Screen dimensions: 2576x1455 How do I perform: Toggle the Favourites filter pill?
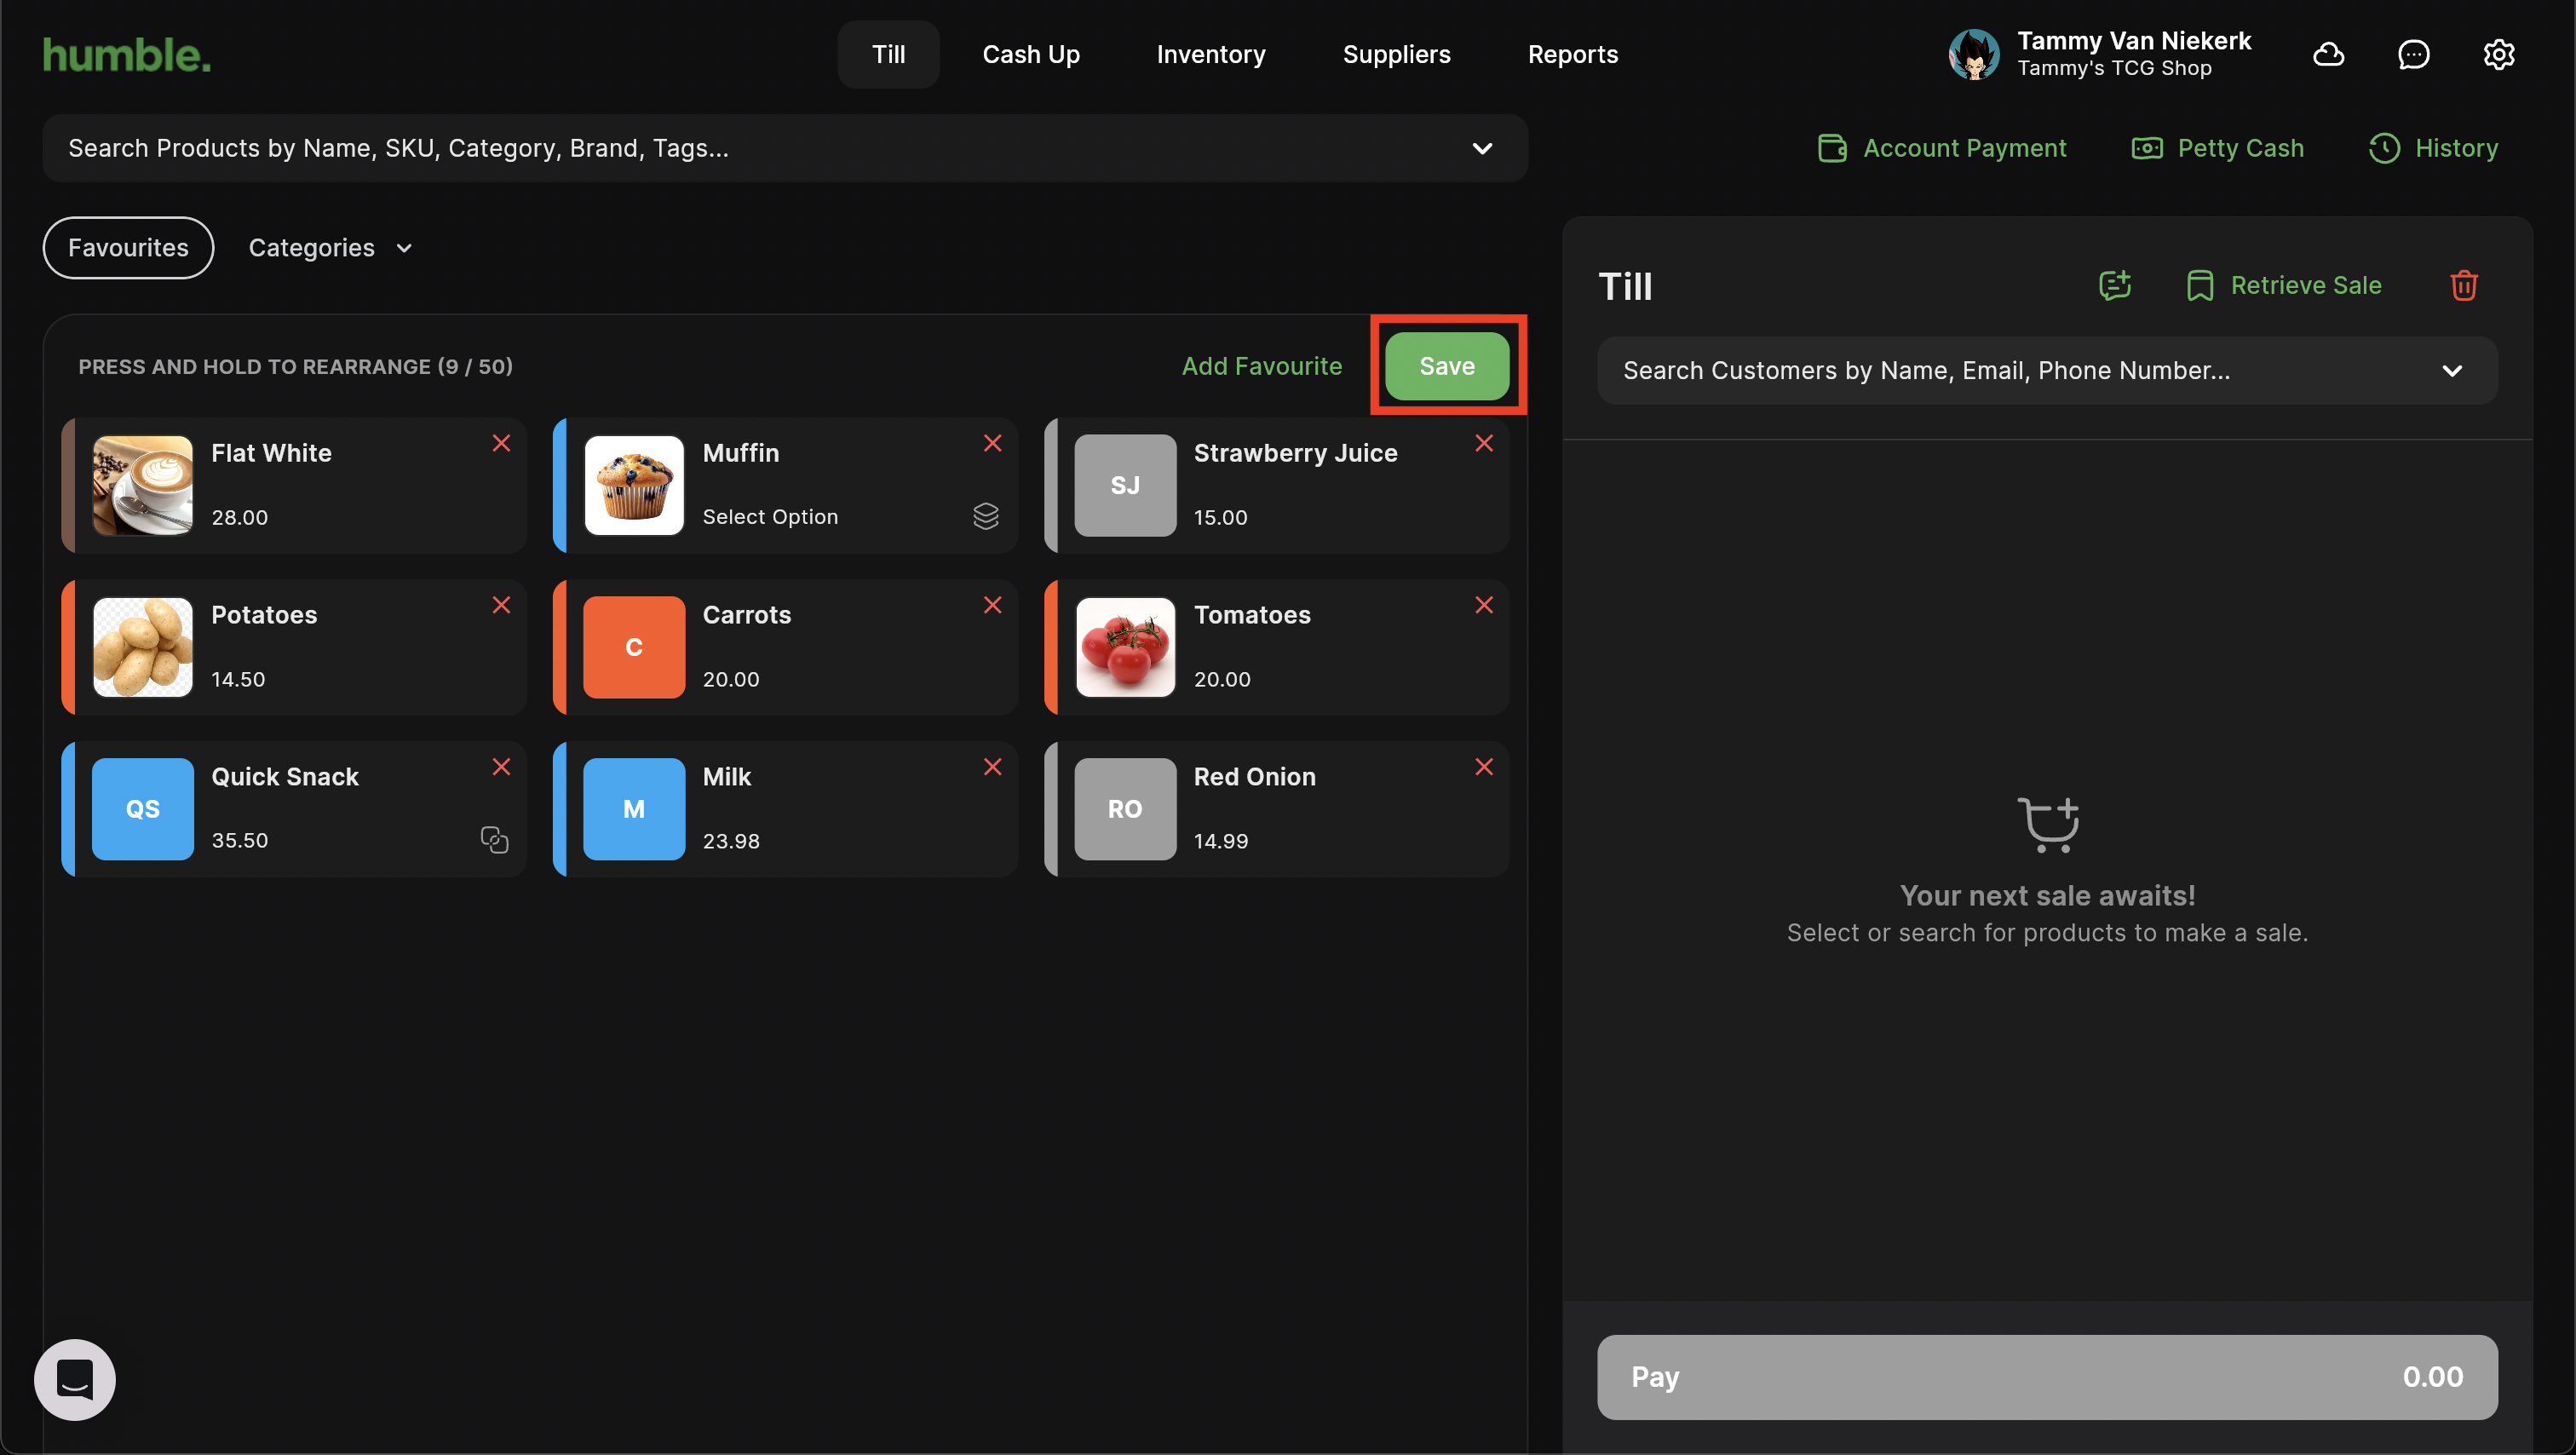pyautogui.click(x=128, y=248)
